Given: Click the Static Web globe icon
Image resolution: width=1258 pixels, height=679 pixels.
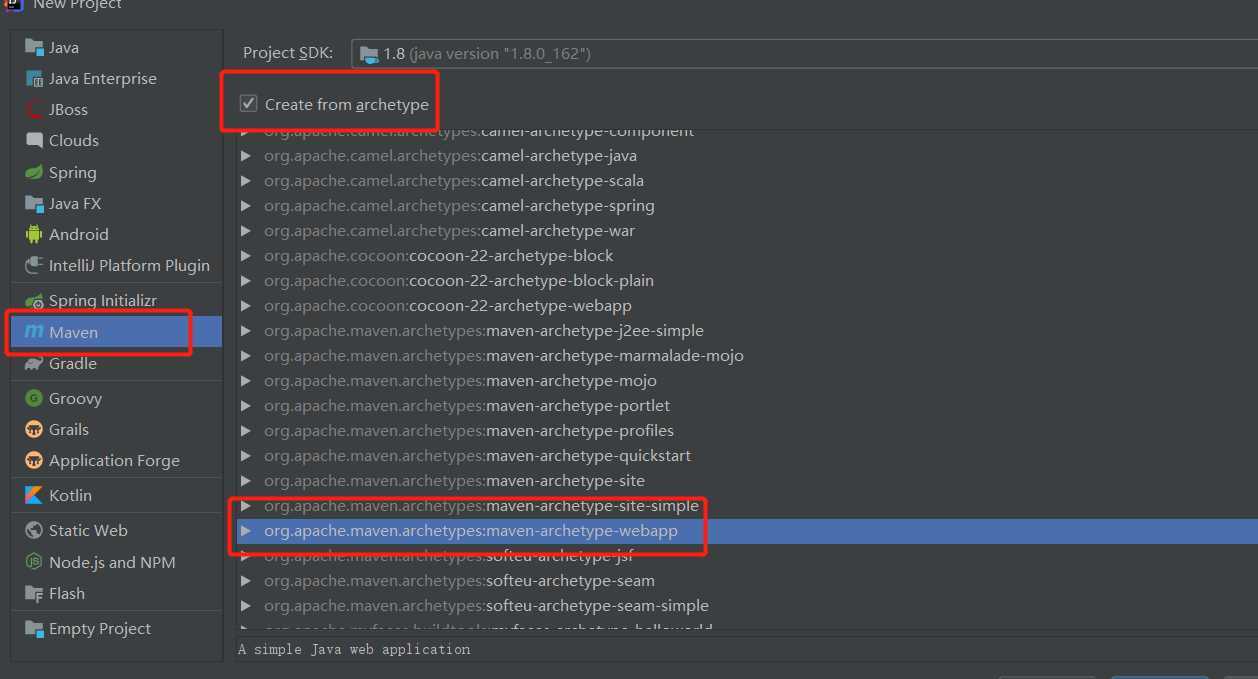Looking at the screenshot, I should click(34, 530).
